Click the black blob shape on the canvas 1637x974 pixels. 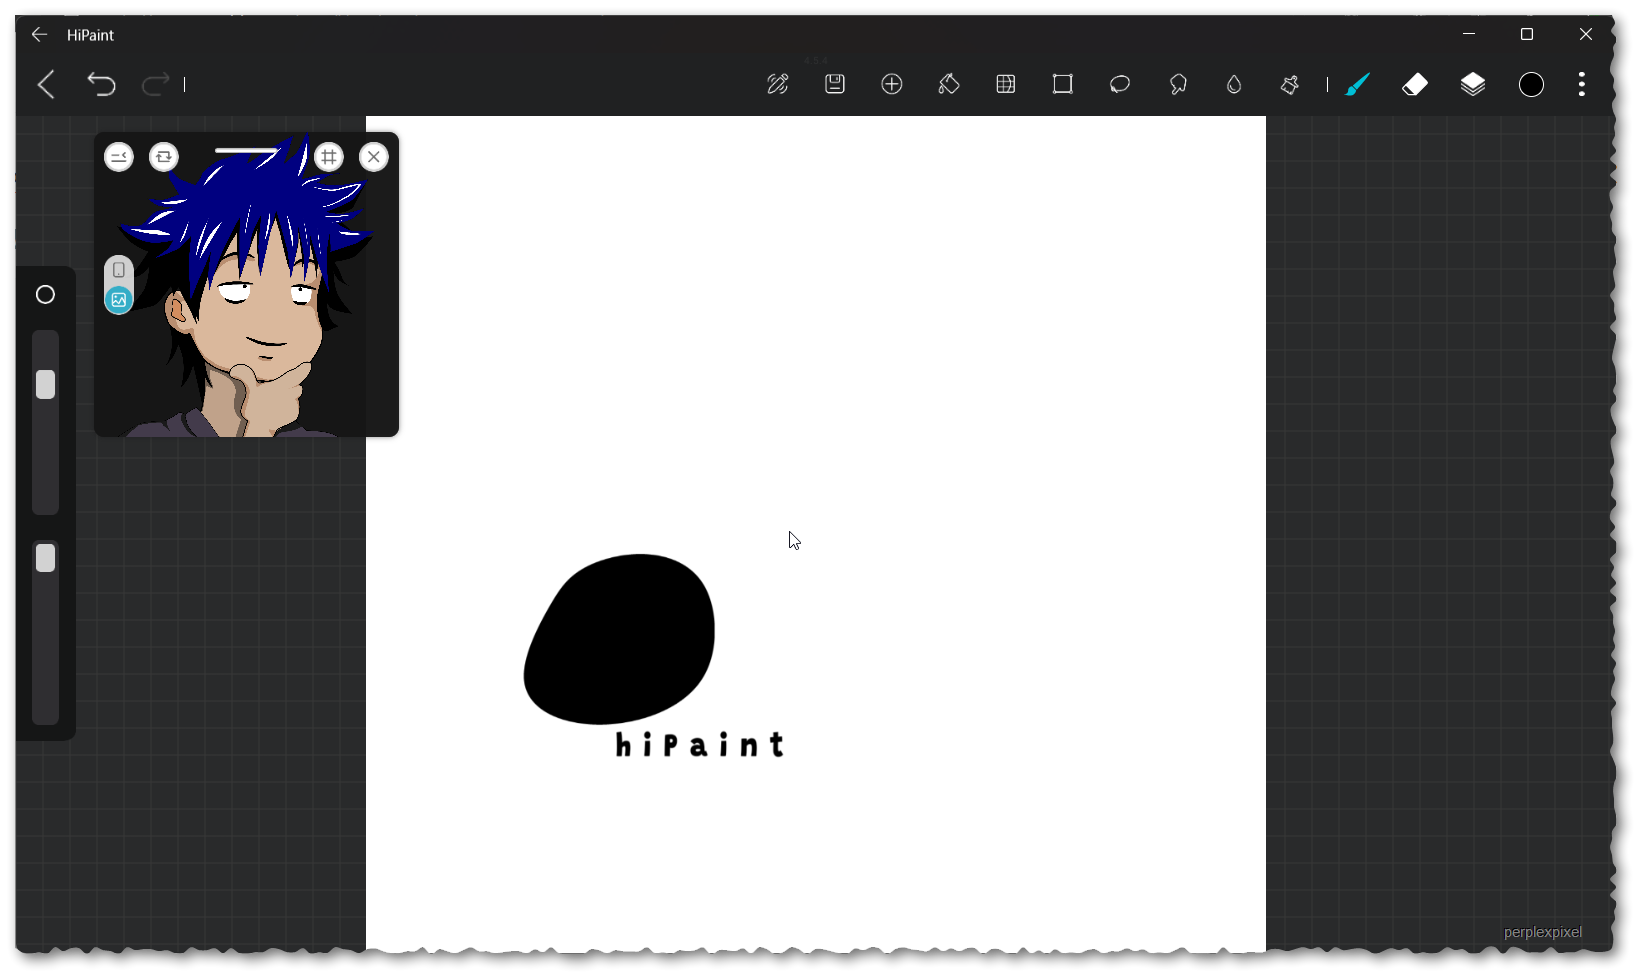point(619,639)
